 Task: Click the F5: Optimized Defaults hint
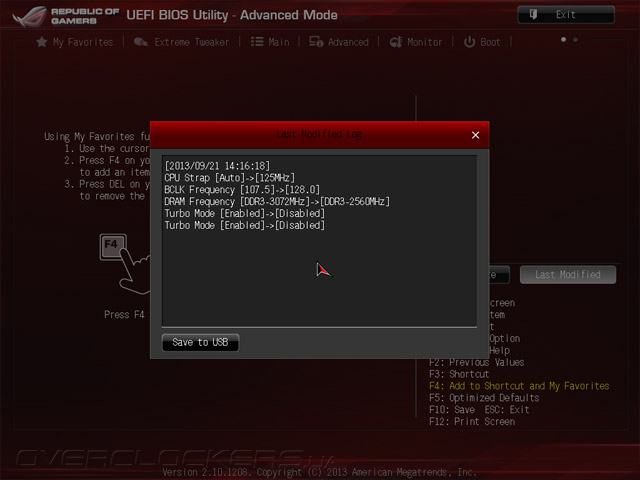click(484, 398)
